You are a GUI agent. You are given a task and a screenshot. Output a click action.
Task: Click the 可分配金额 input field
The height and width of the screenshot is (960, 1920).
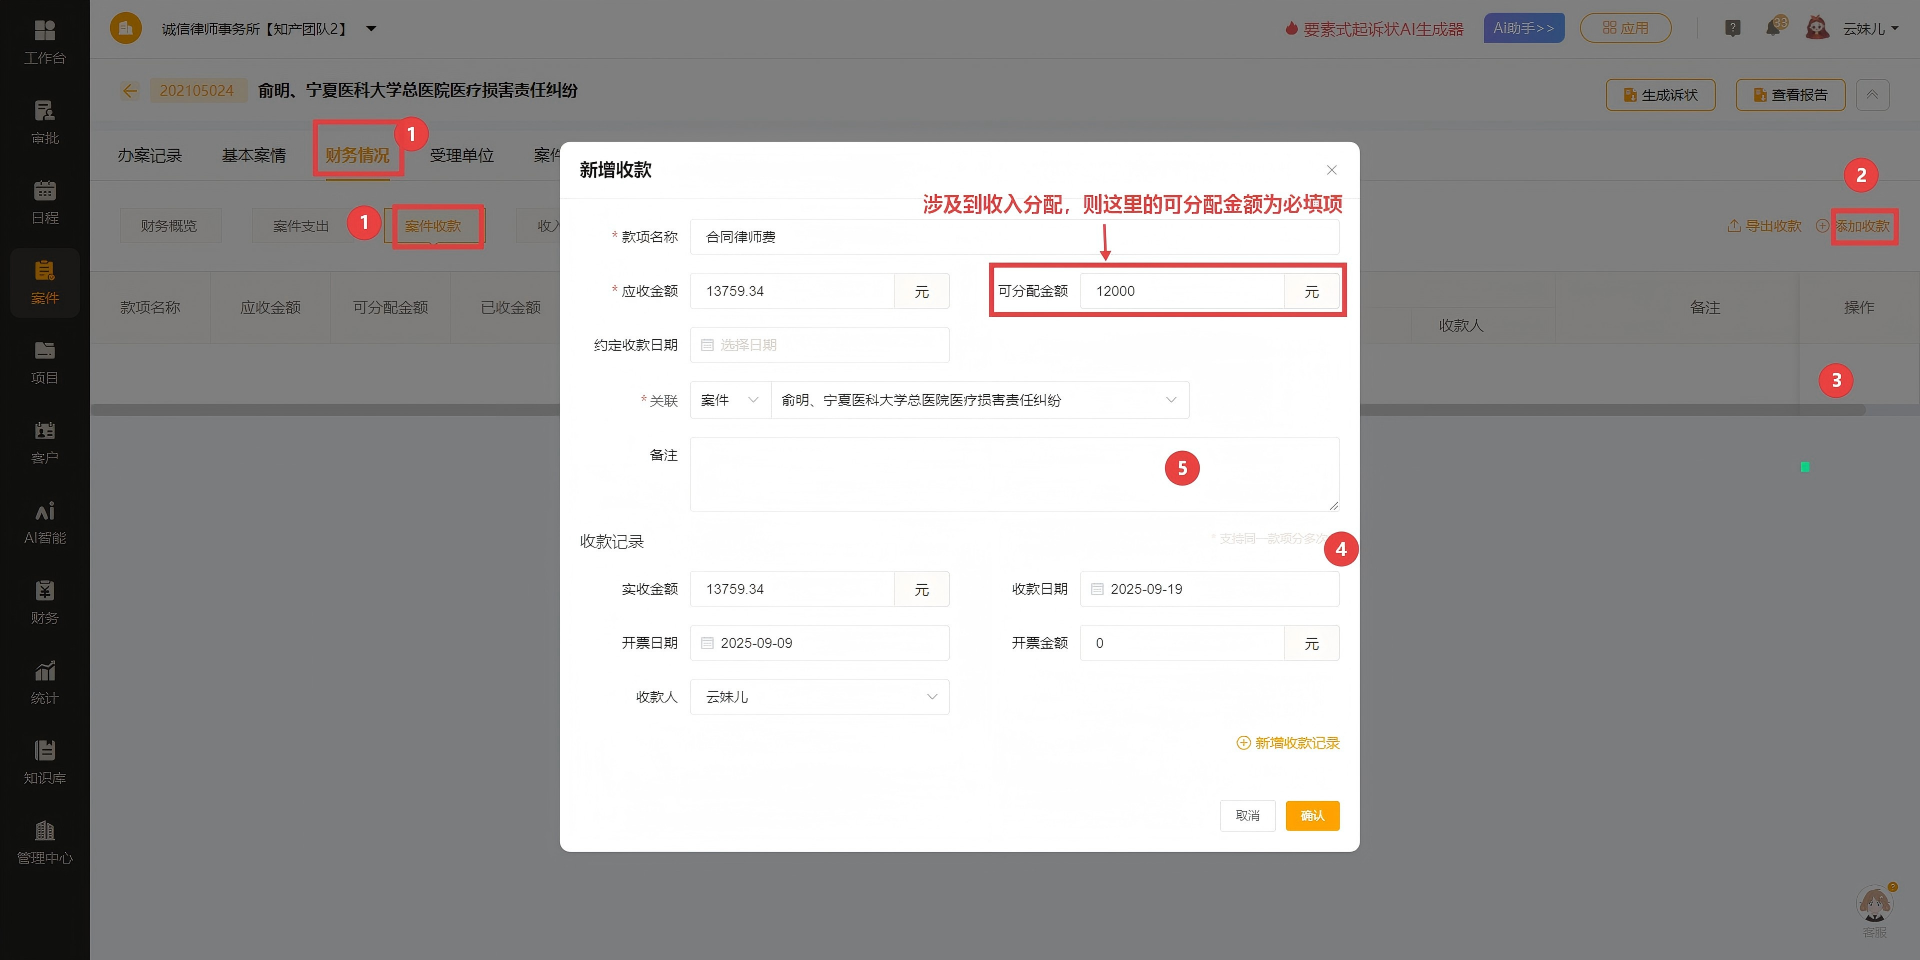point(1181,291)
